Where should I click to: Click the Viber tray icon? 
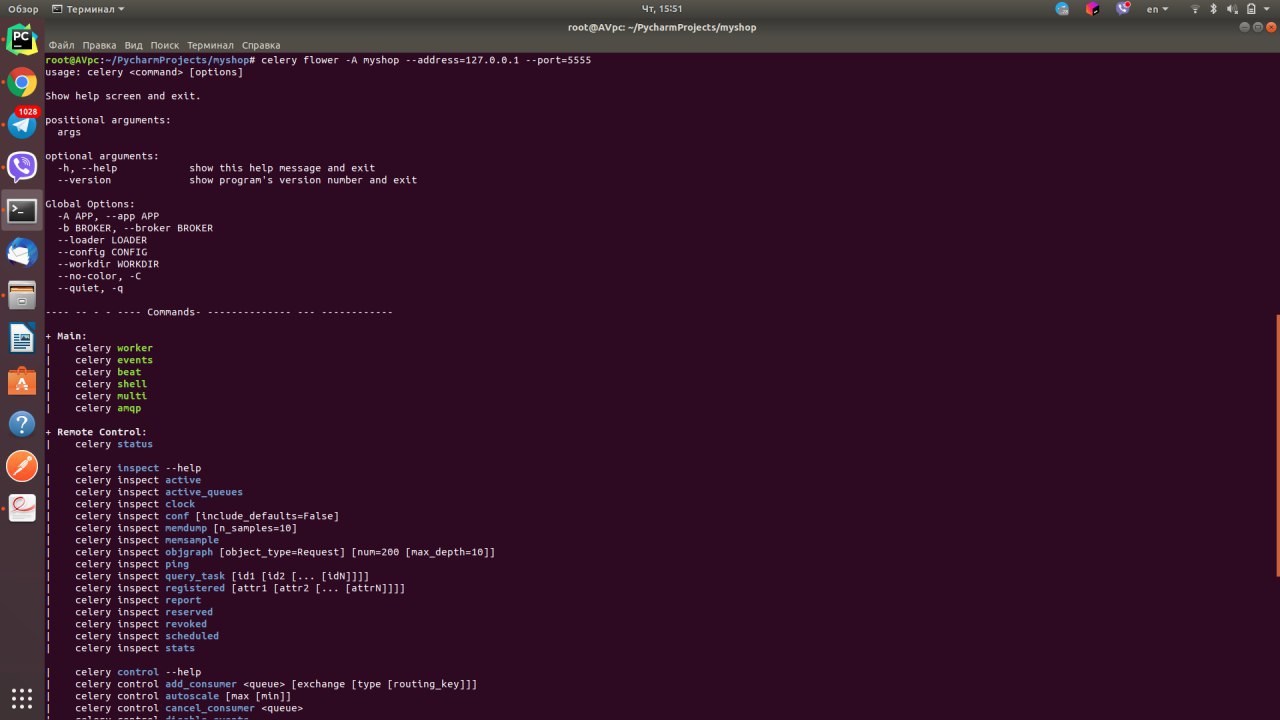click(1123, 8)
